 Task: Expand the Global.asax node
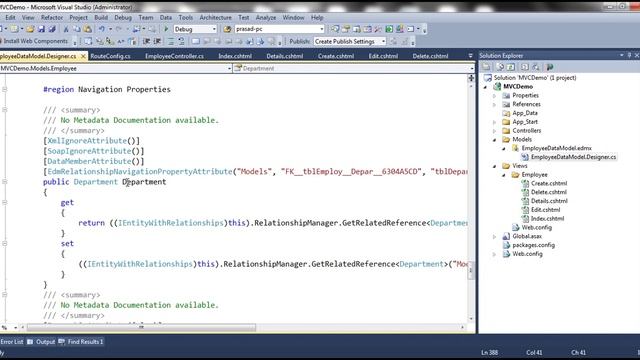point(495,237)
